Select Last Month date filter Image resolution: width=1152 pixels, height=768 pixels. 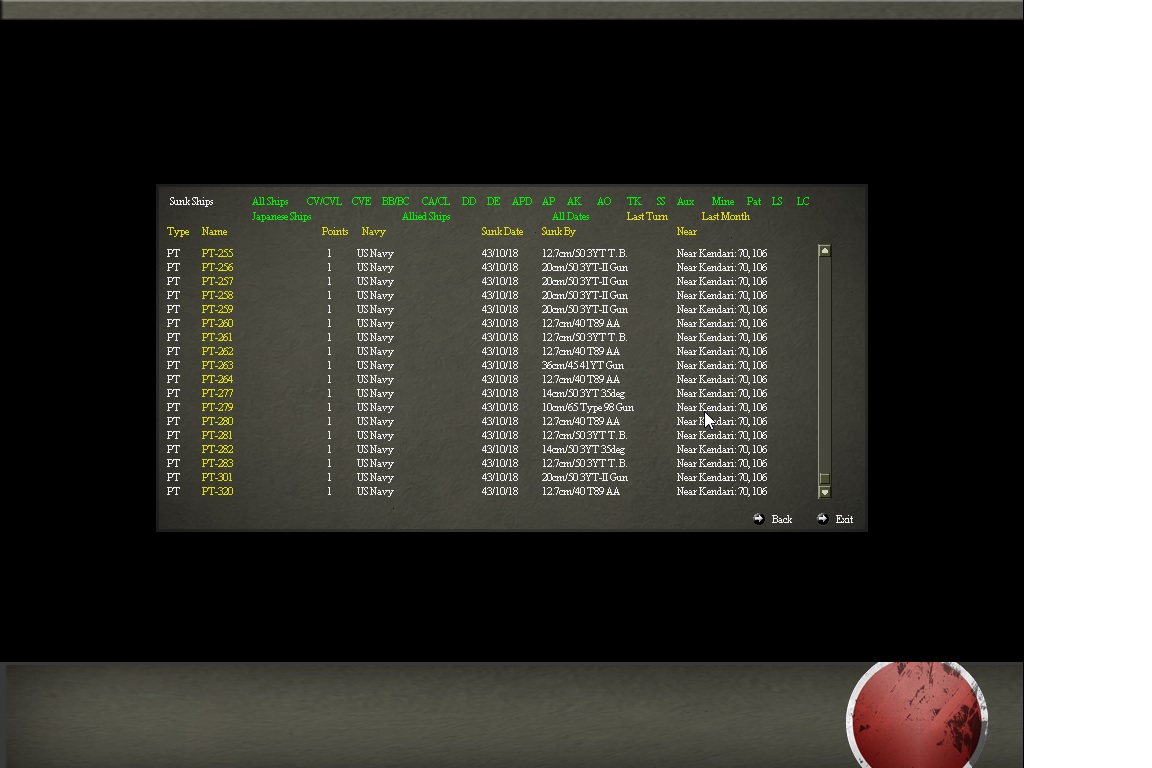tap(726, 217)
